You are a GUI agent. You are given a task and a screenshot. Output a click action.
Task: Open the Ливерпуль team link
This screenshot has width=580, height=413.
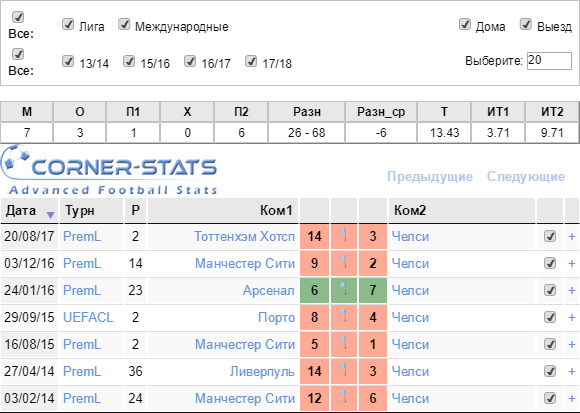tap(262, 371)
